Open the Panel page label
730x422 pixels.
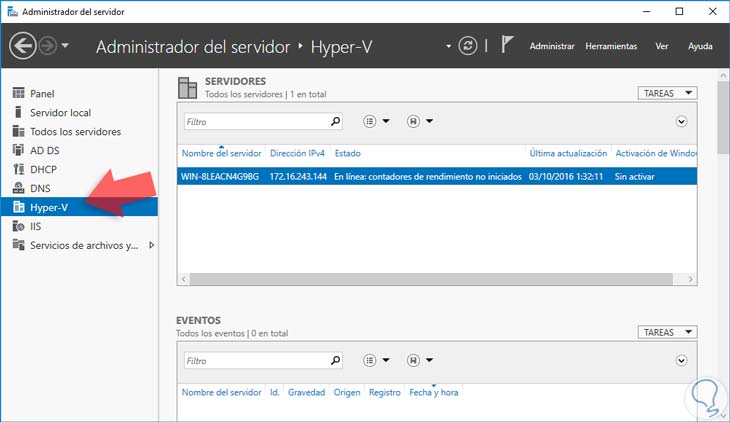pos(42,94)
